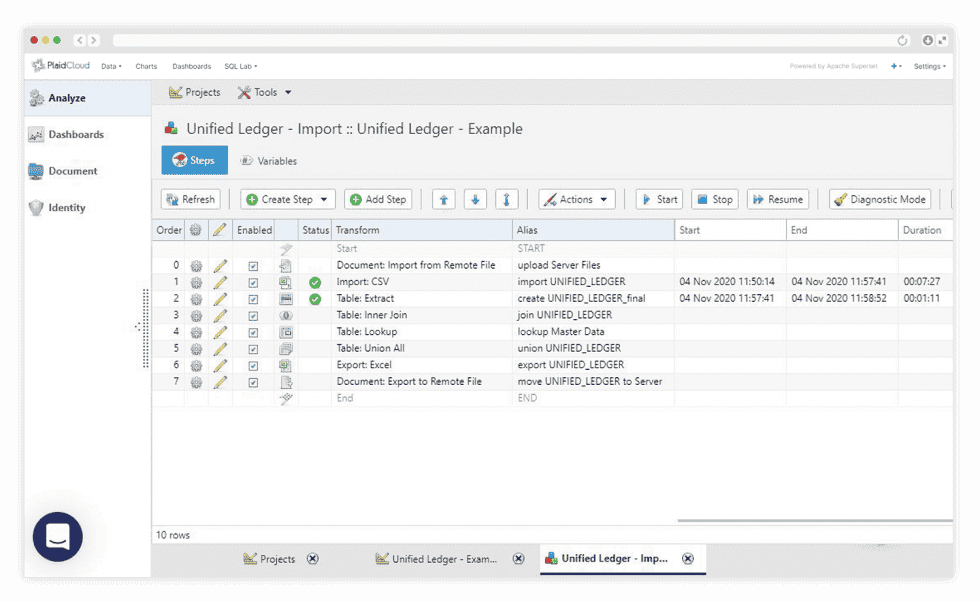Expand the SQL Lab dropdown
Image resolution: width=980 pixels, height=602 pixels.
[x=241, y=66]
